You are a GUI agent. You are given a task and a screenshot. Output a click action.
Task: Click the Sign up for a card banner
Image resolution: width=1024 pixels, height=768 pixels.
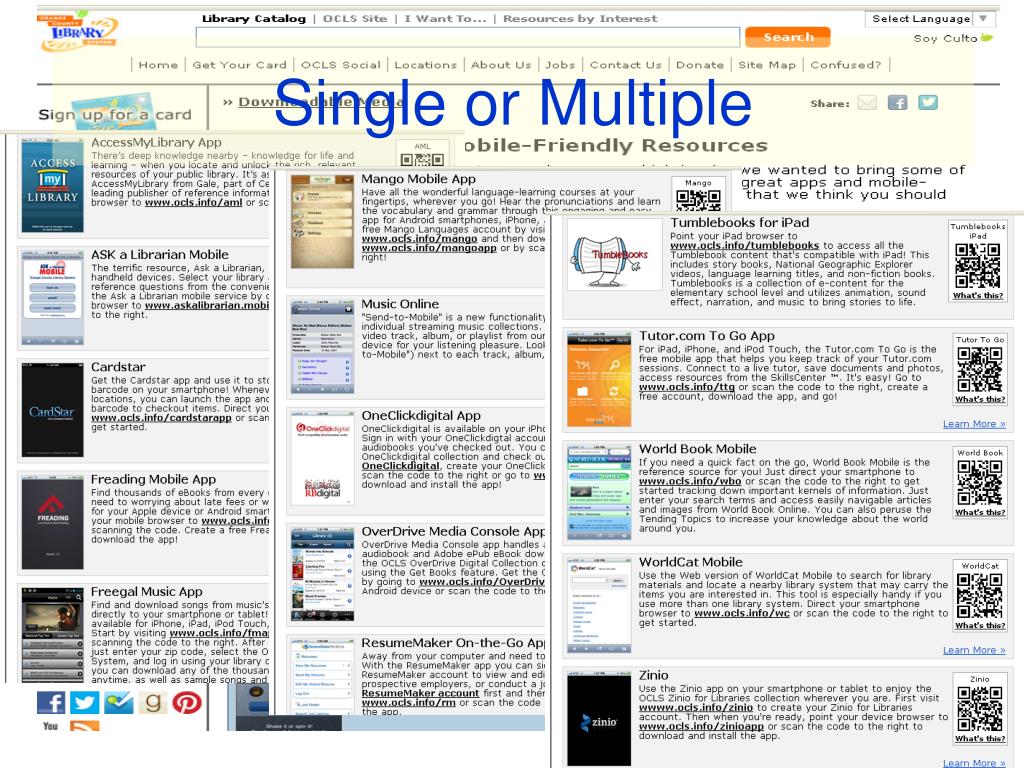click(x=115, y=114)
